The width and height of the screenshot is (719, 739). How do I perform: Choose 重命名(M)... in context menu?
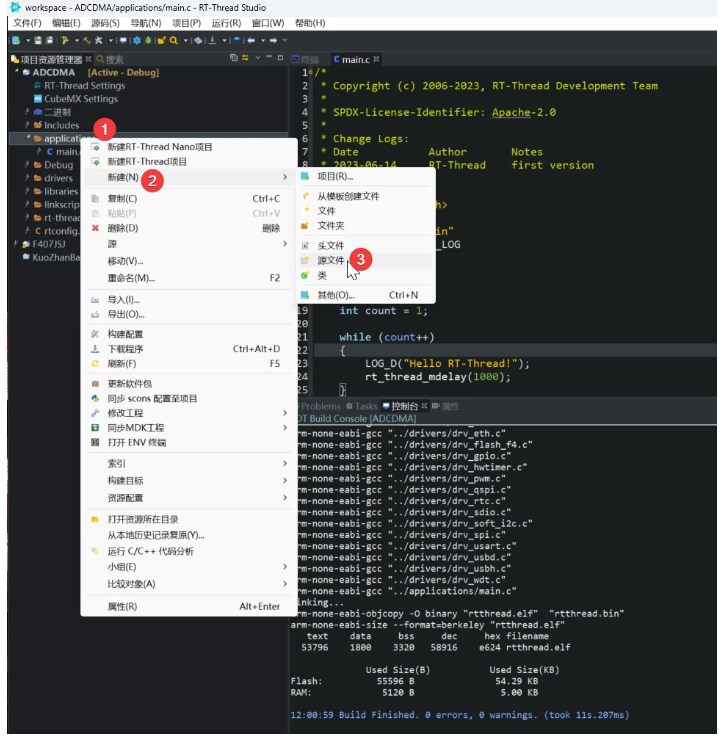tap(188, 278)
